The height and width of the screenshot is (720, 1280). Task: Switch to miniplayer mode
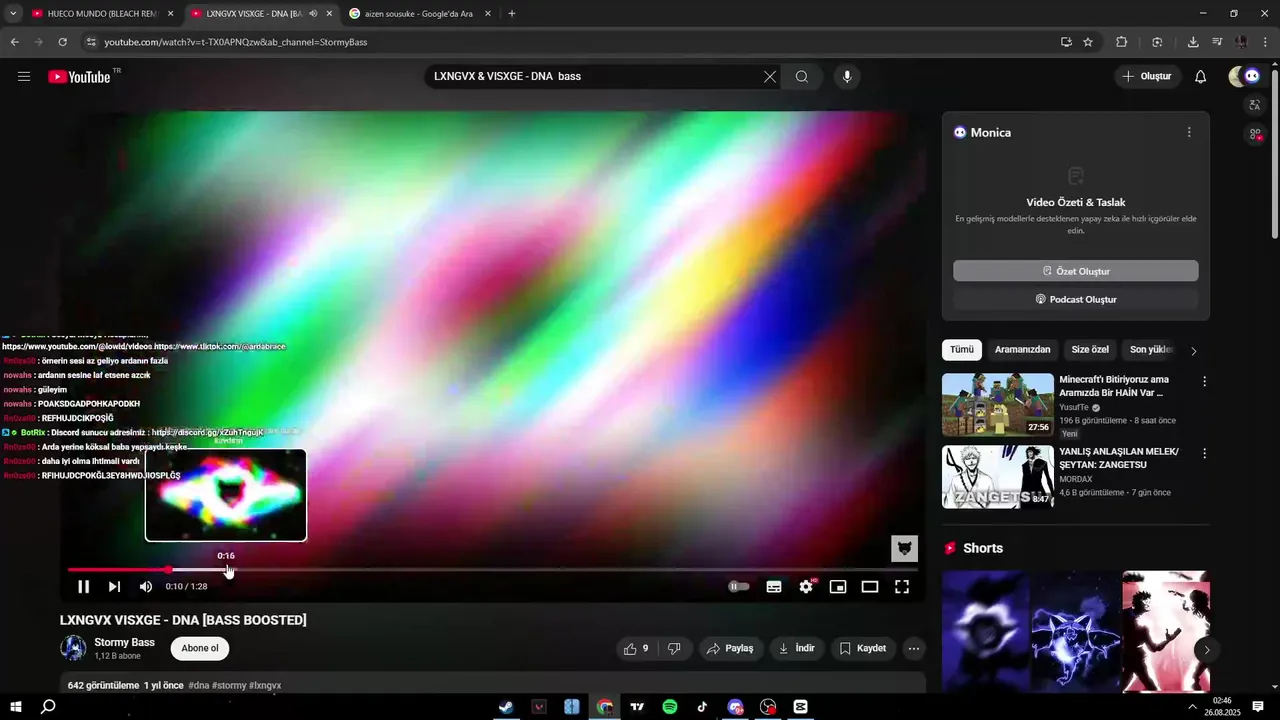tap(838, 587)
